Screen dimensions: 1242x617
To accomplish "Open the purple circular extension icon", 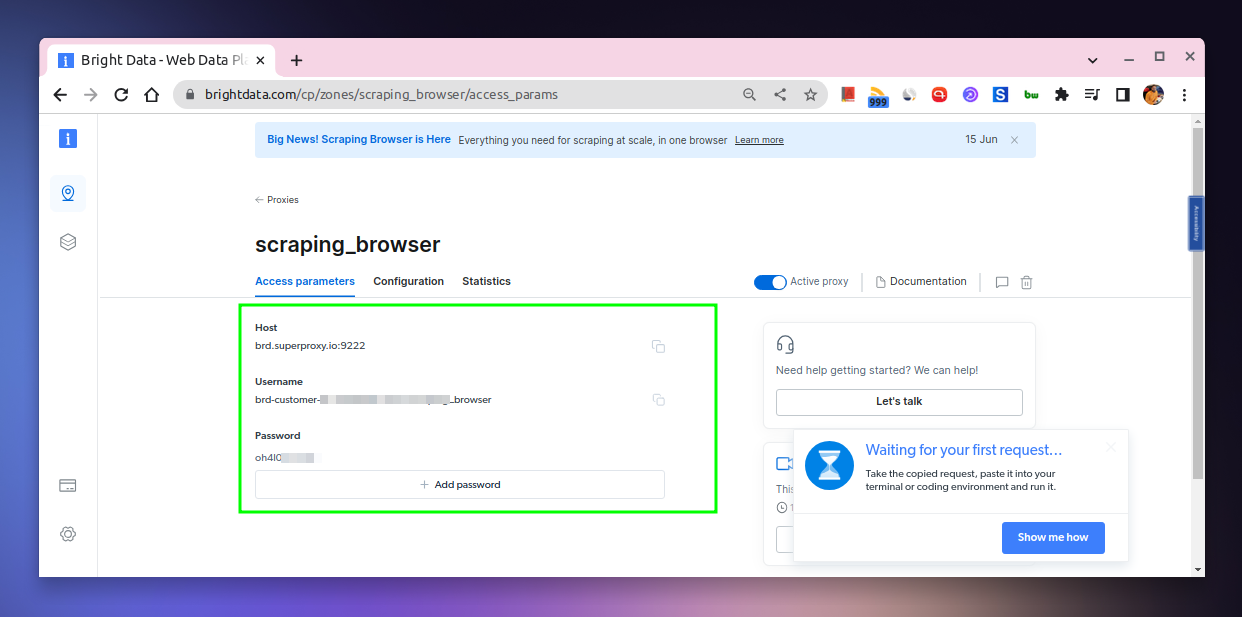I will coord(970,95).
